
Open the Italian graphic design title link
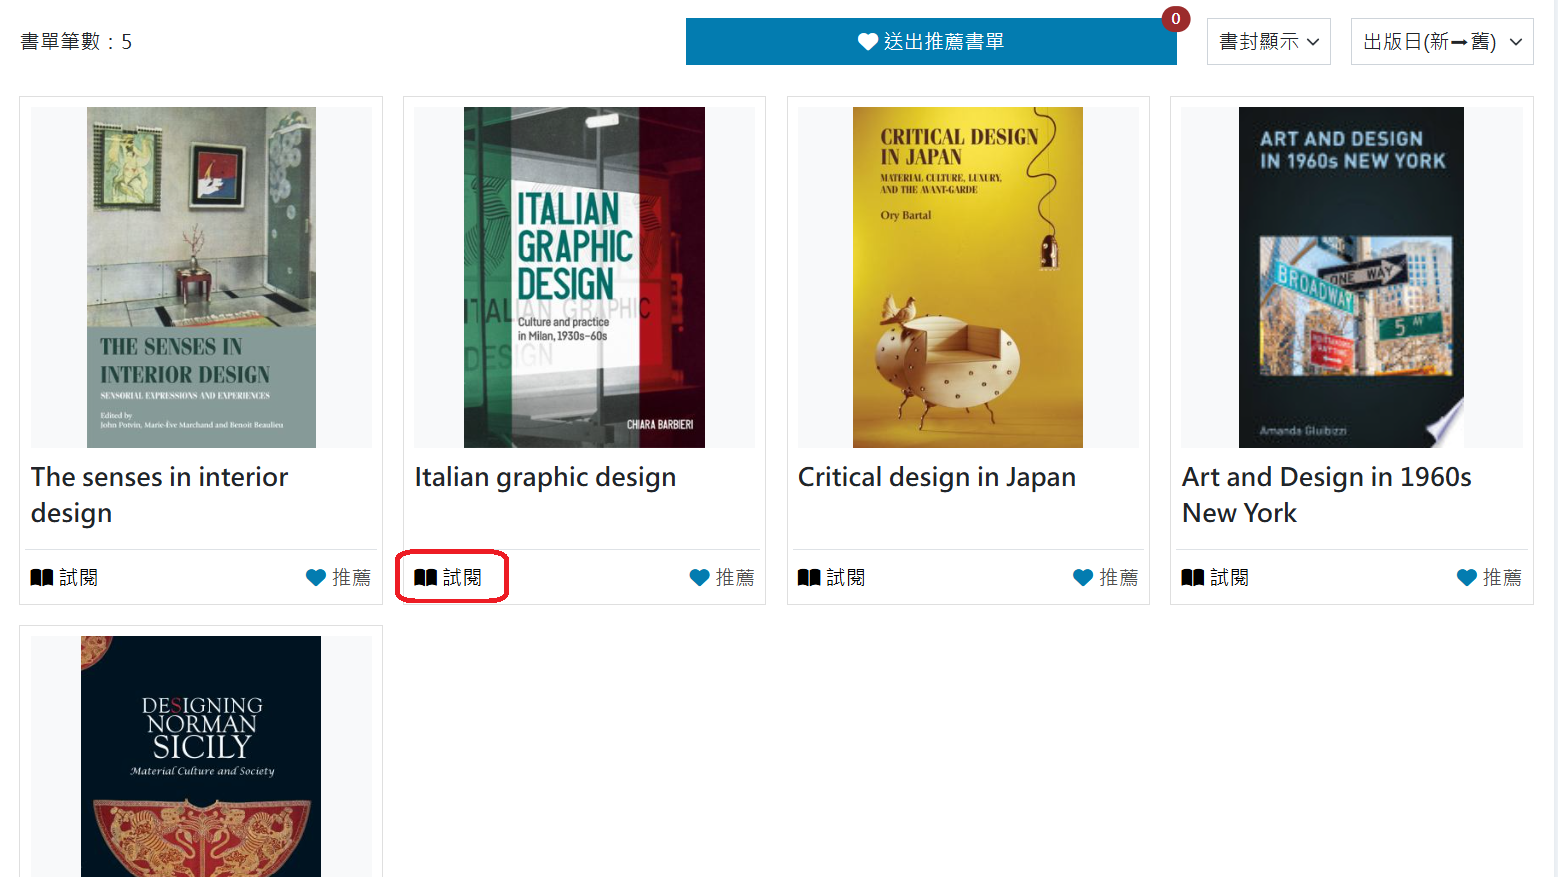click(546, 478)
